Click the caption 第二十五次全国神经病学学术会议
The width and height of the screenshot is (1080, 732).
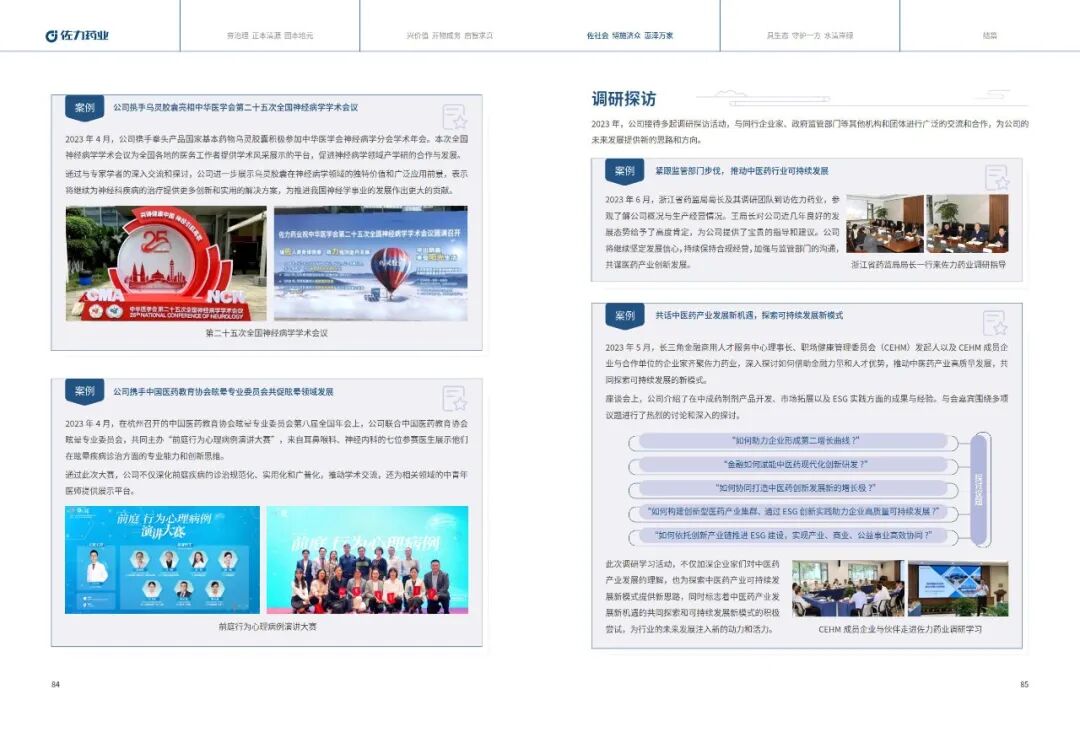[267, 333]
